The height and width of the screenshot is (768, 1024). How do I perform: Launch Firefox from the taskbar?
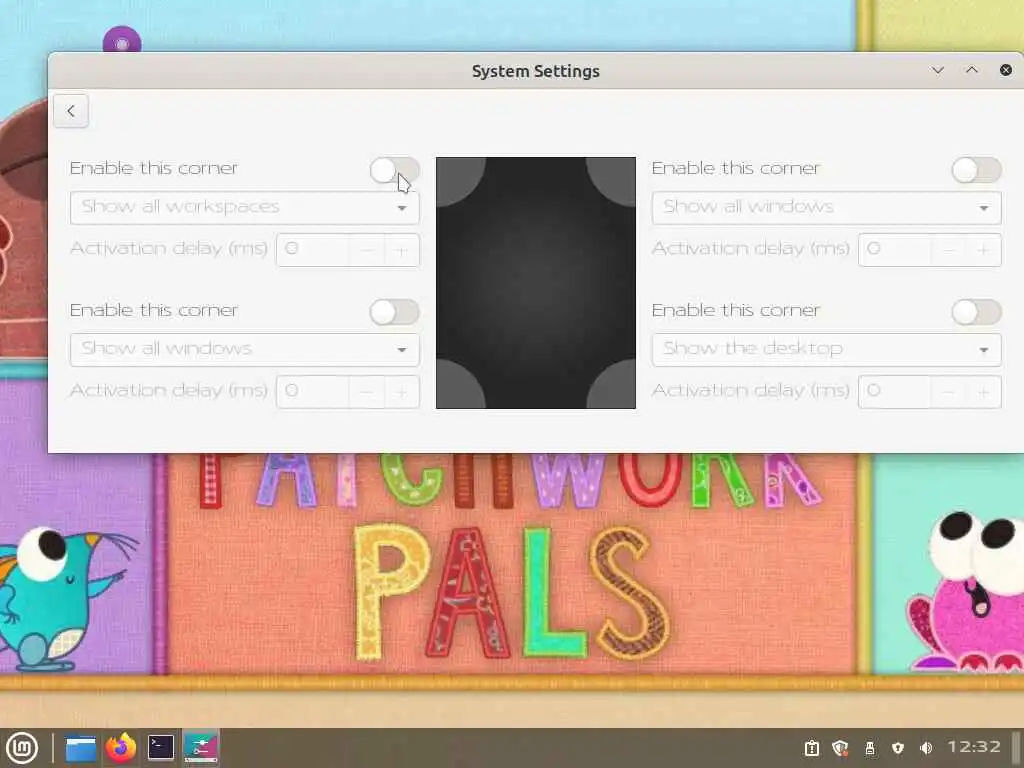pos(121,748)
